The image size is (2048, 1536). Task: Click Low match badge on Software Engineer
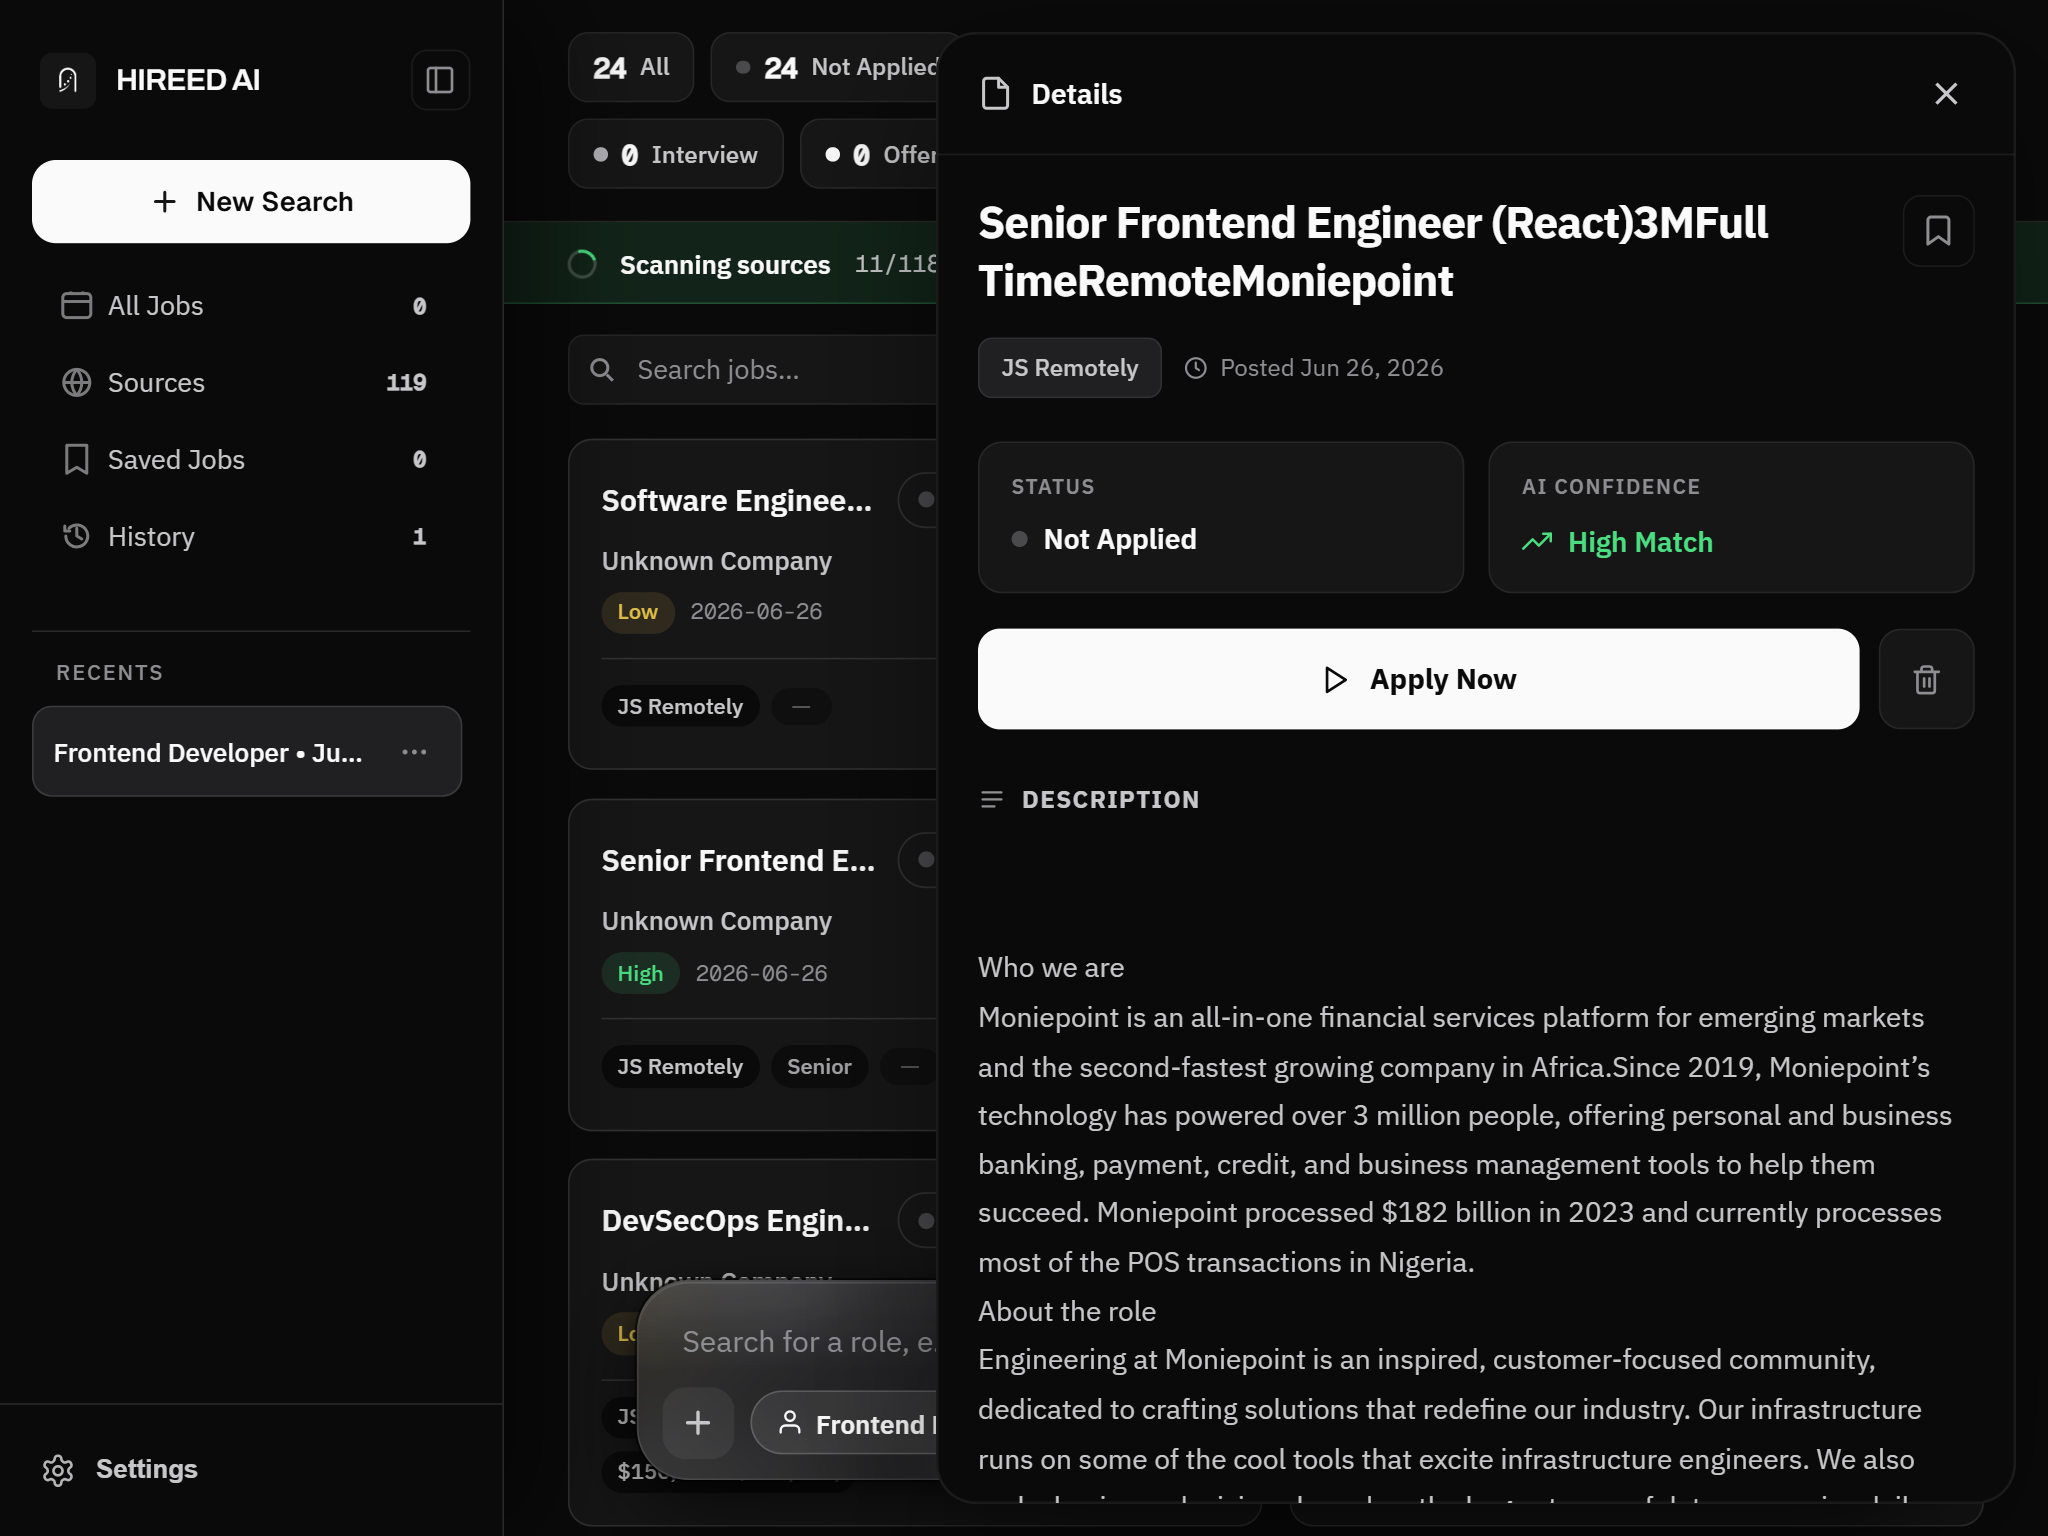(638, 612)
